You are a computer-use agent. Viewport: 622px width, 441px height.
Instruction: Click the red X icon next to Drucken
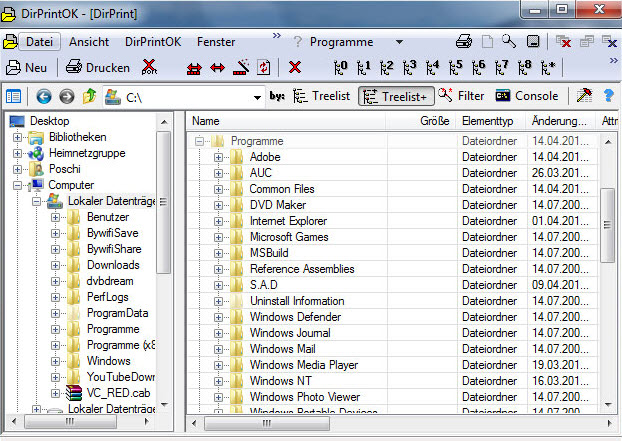[x=149, y=67]
